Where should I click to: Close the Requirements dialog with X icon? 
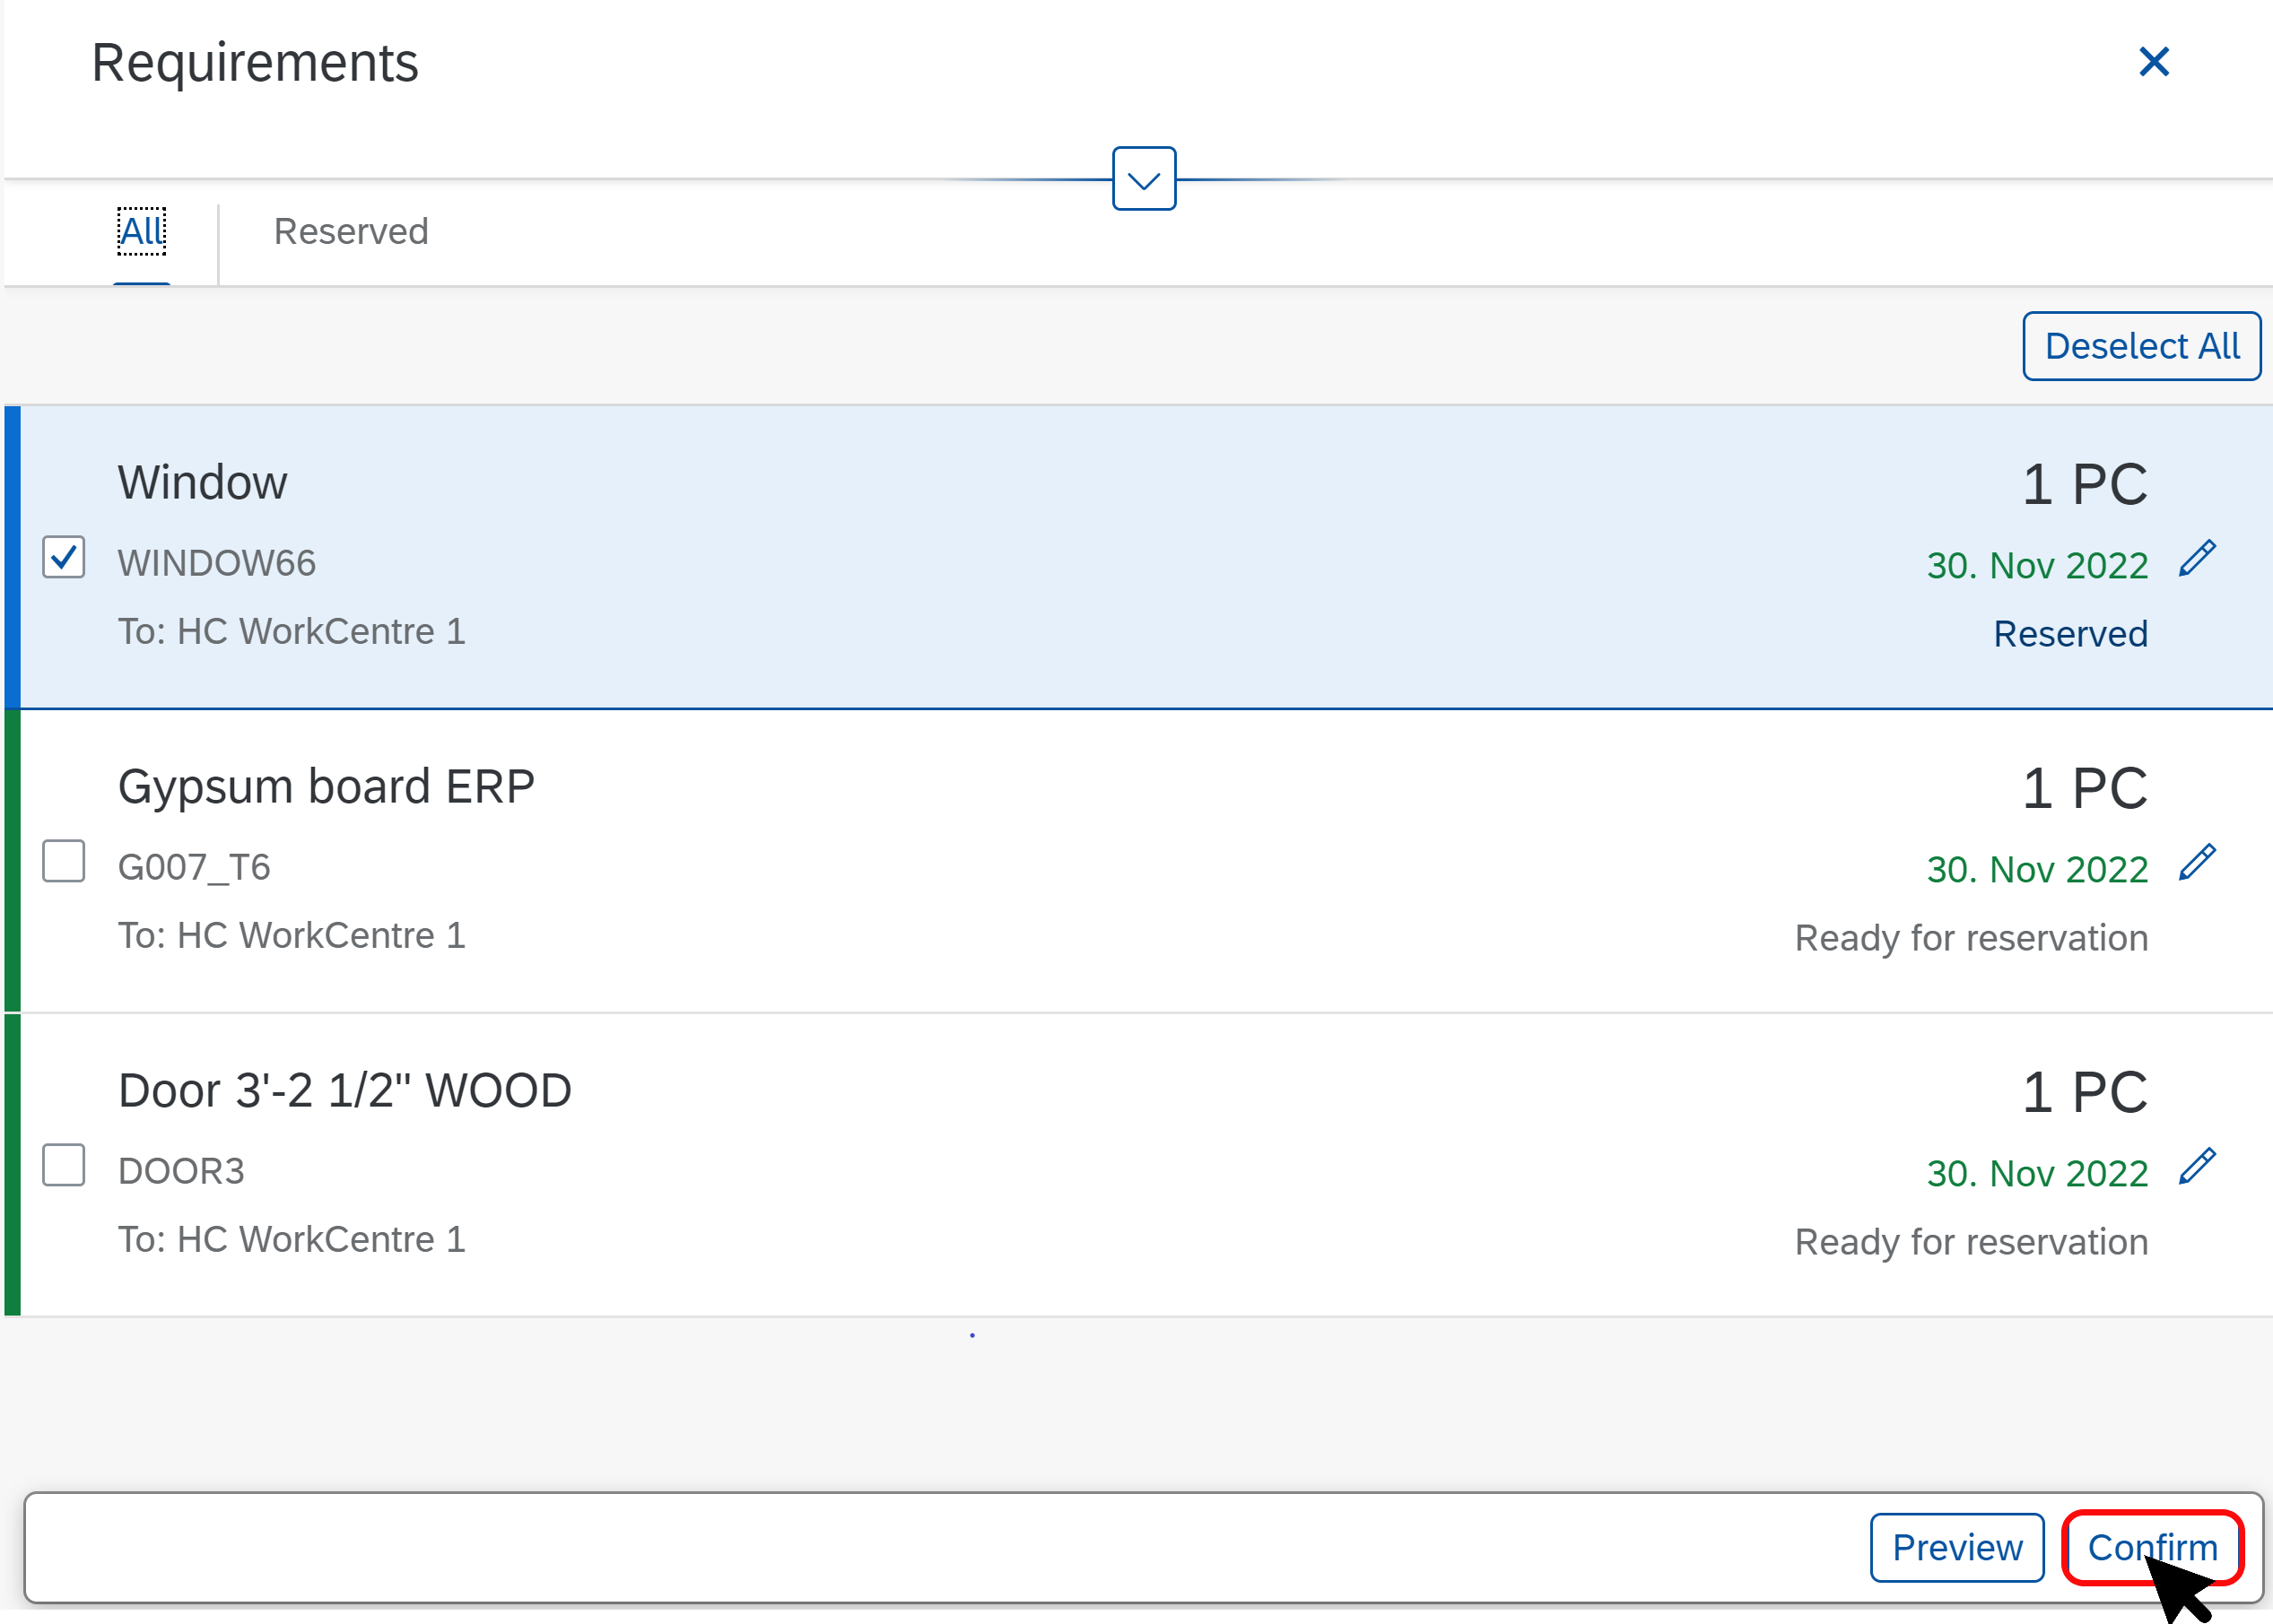(x=2153, y=62)
